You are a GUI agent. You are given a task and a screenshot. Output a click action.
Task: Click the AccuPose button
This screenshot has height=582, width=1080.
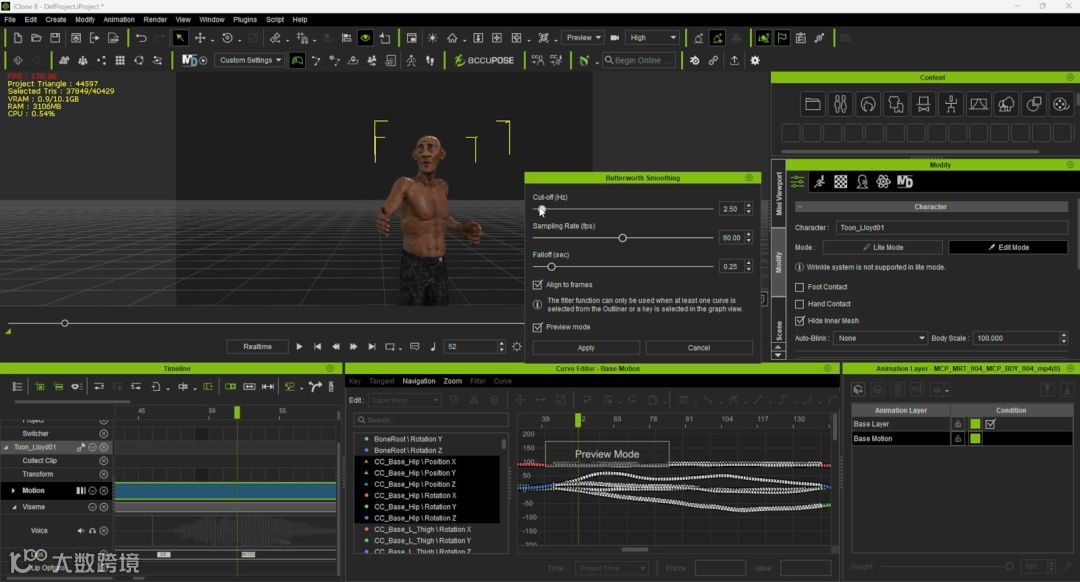point(484,61)
